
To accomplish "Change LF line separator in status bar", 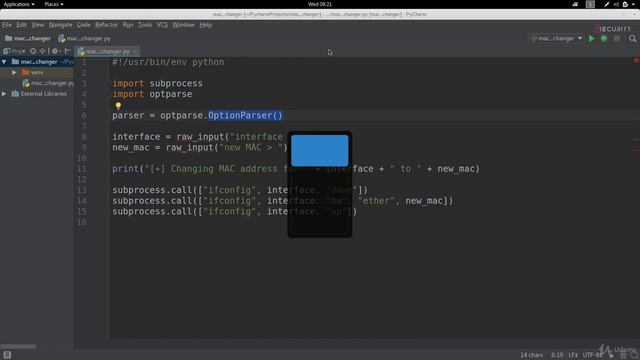I will pyautogui.click(x=573, y=355).
